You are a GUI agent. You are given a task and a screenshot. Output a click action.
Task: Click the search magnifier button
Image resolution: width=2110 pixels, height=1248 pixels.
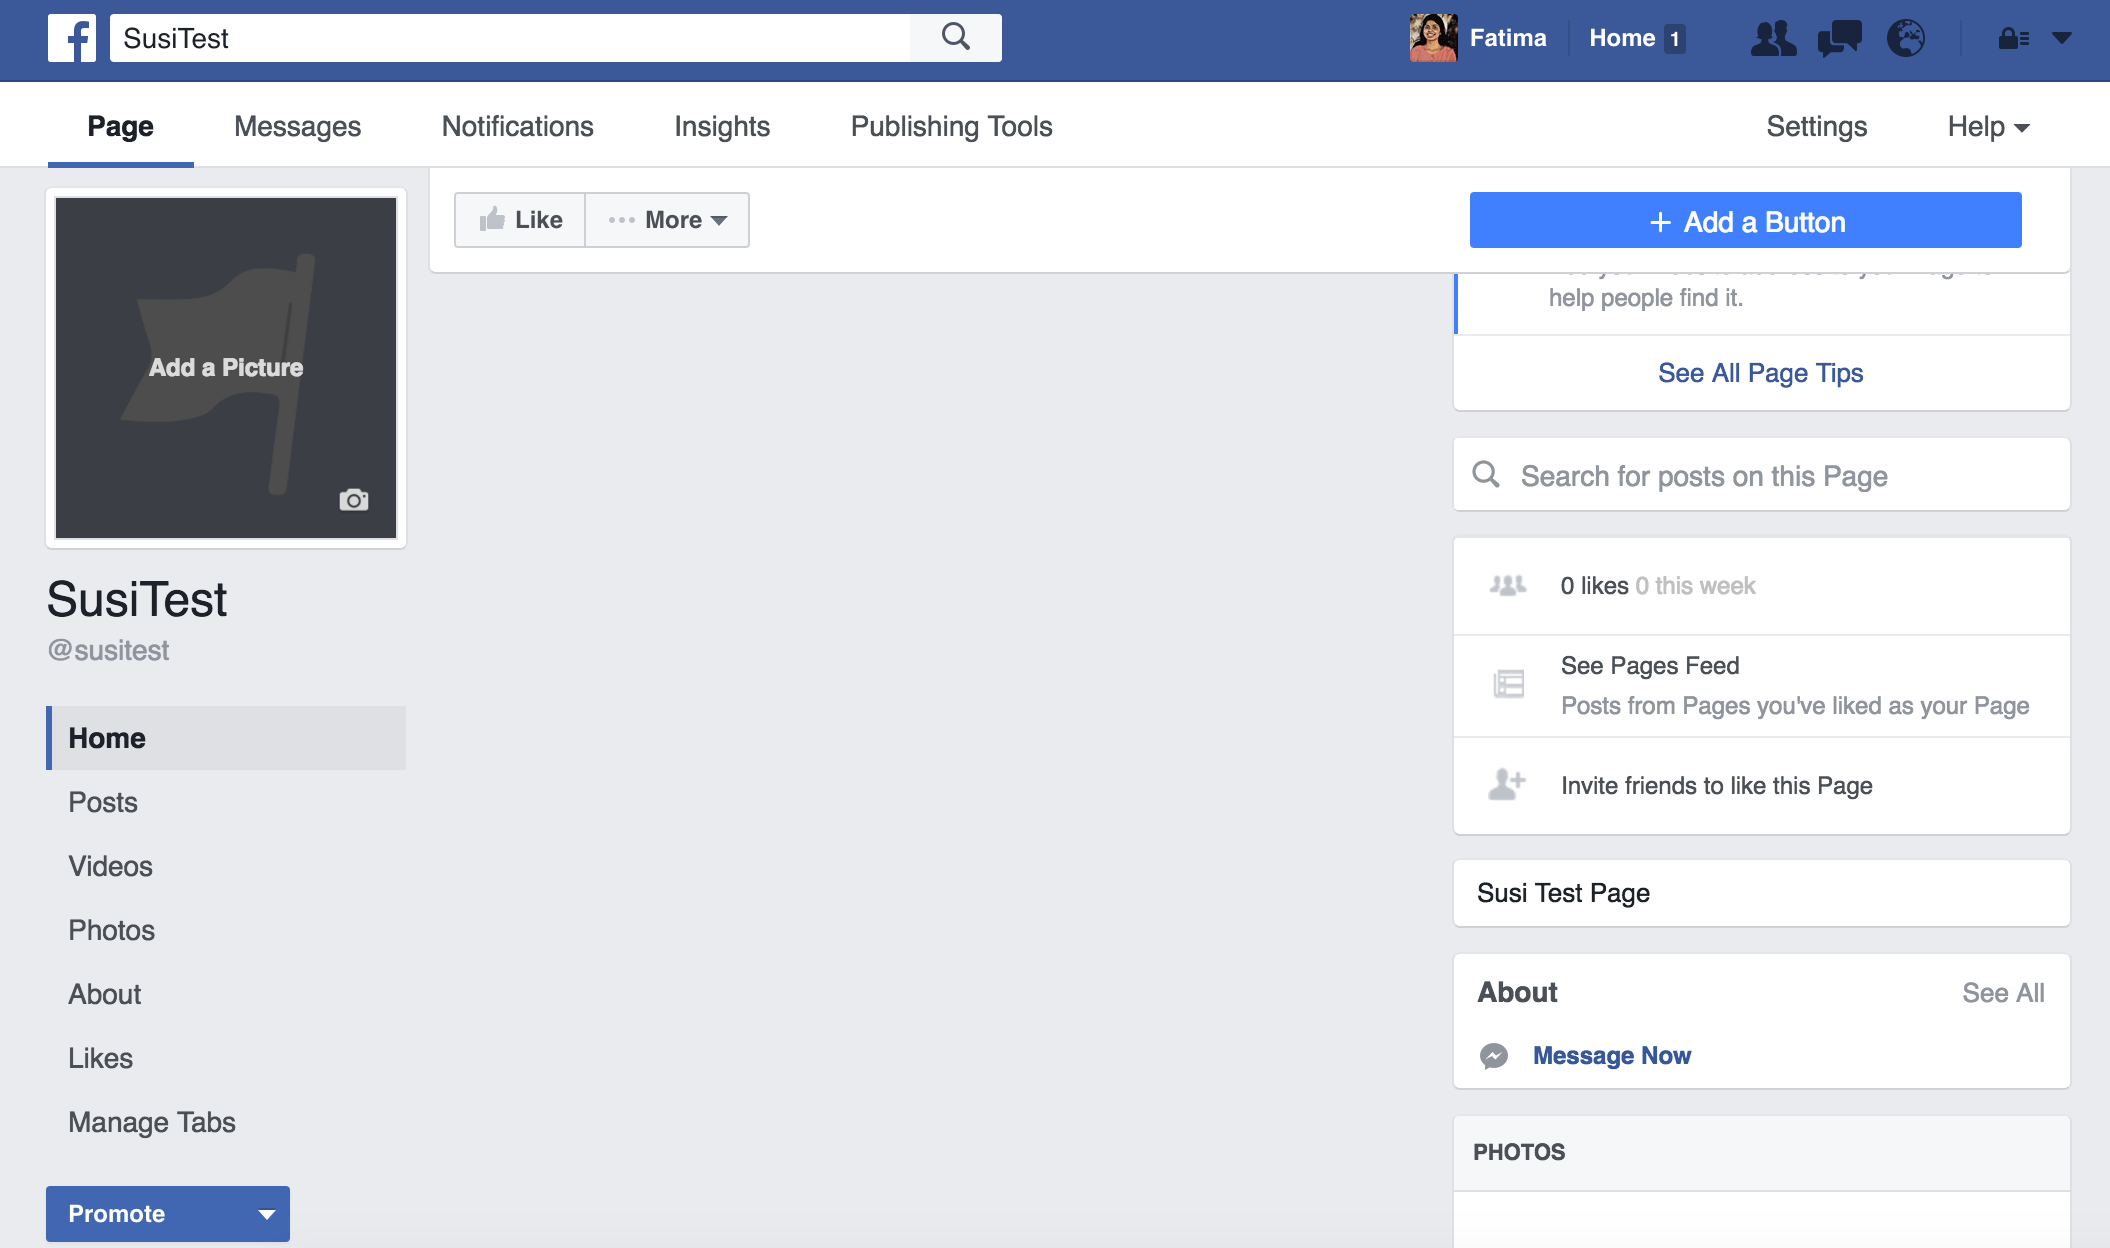[x=955, y=38]
